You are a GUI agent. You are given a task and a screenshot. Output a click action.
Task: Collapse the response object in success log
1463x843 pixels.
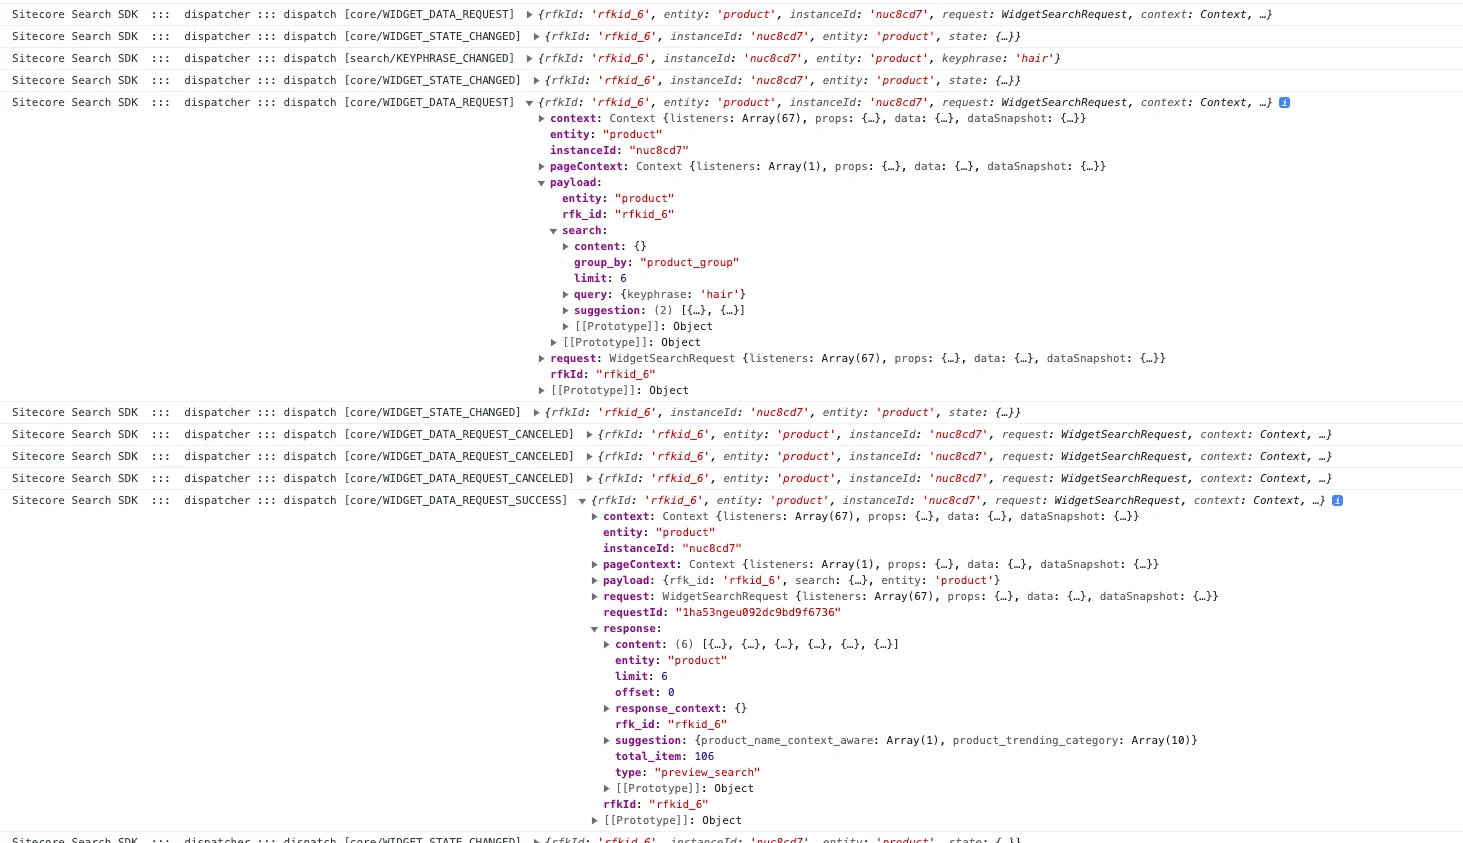click(595, 629)
